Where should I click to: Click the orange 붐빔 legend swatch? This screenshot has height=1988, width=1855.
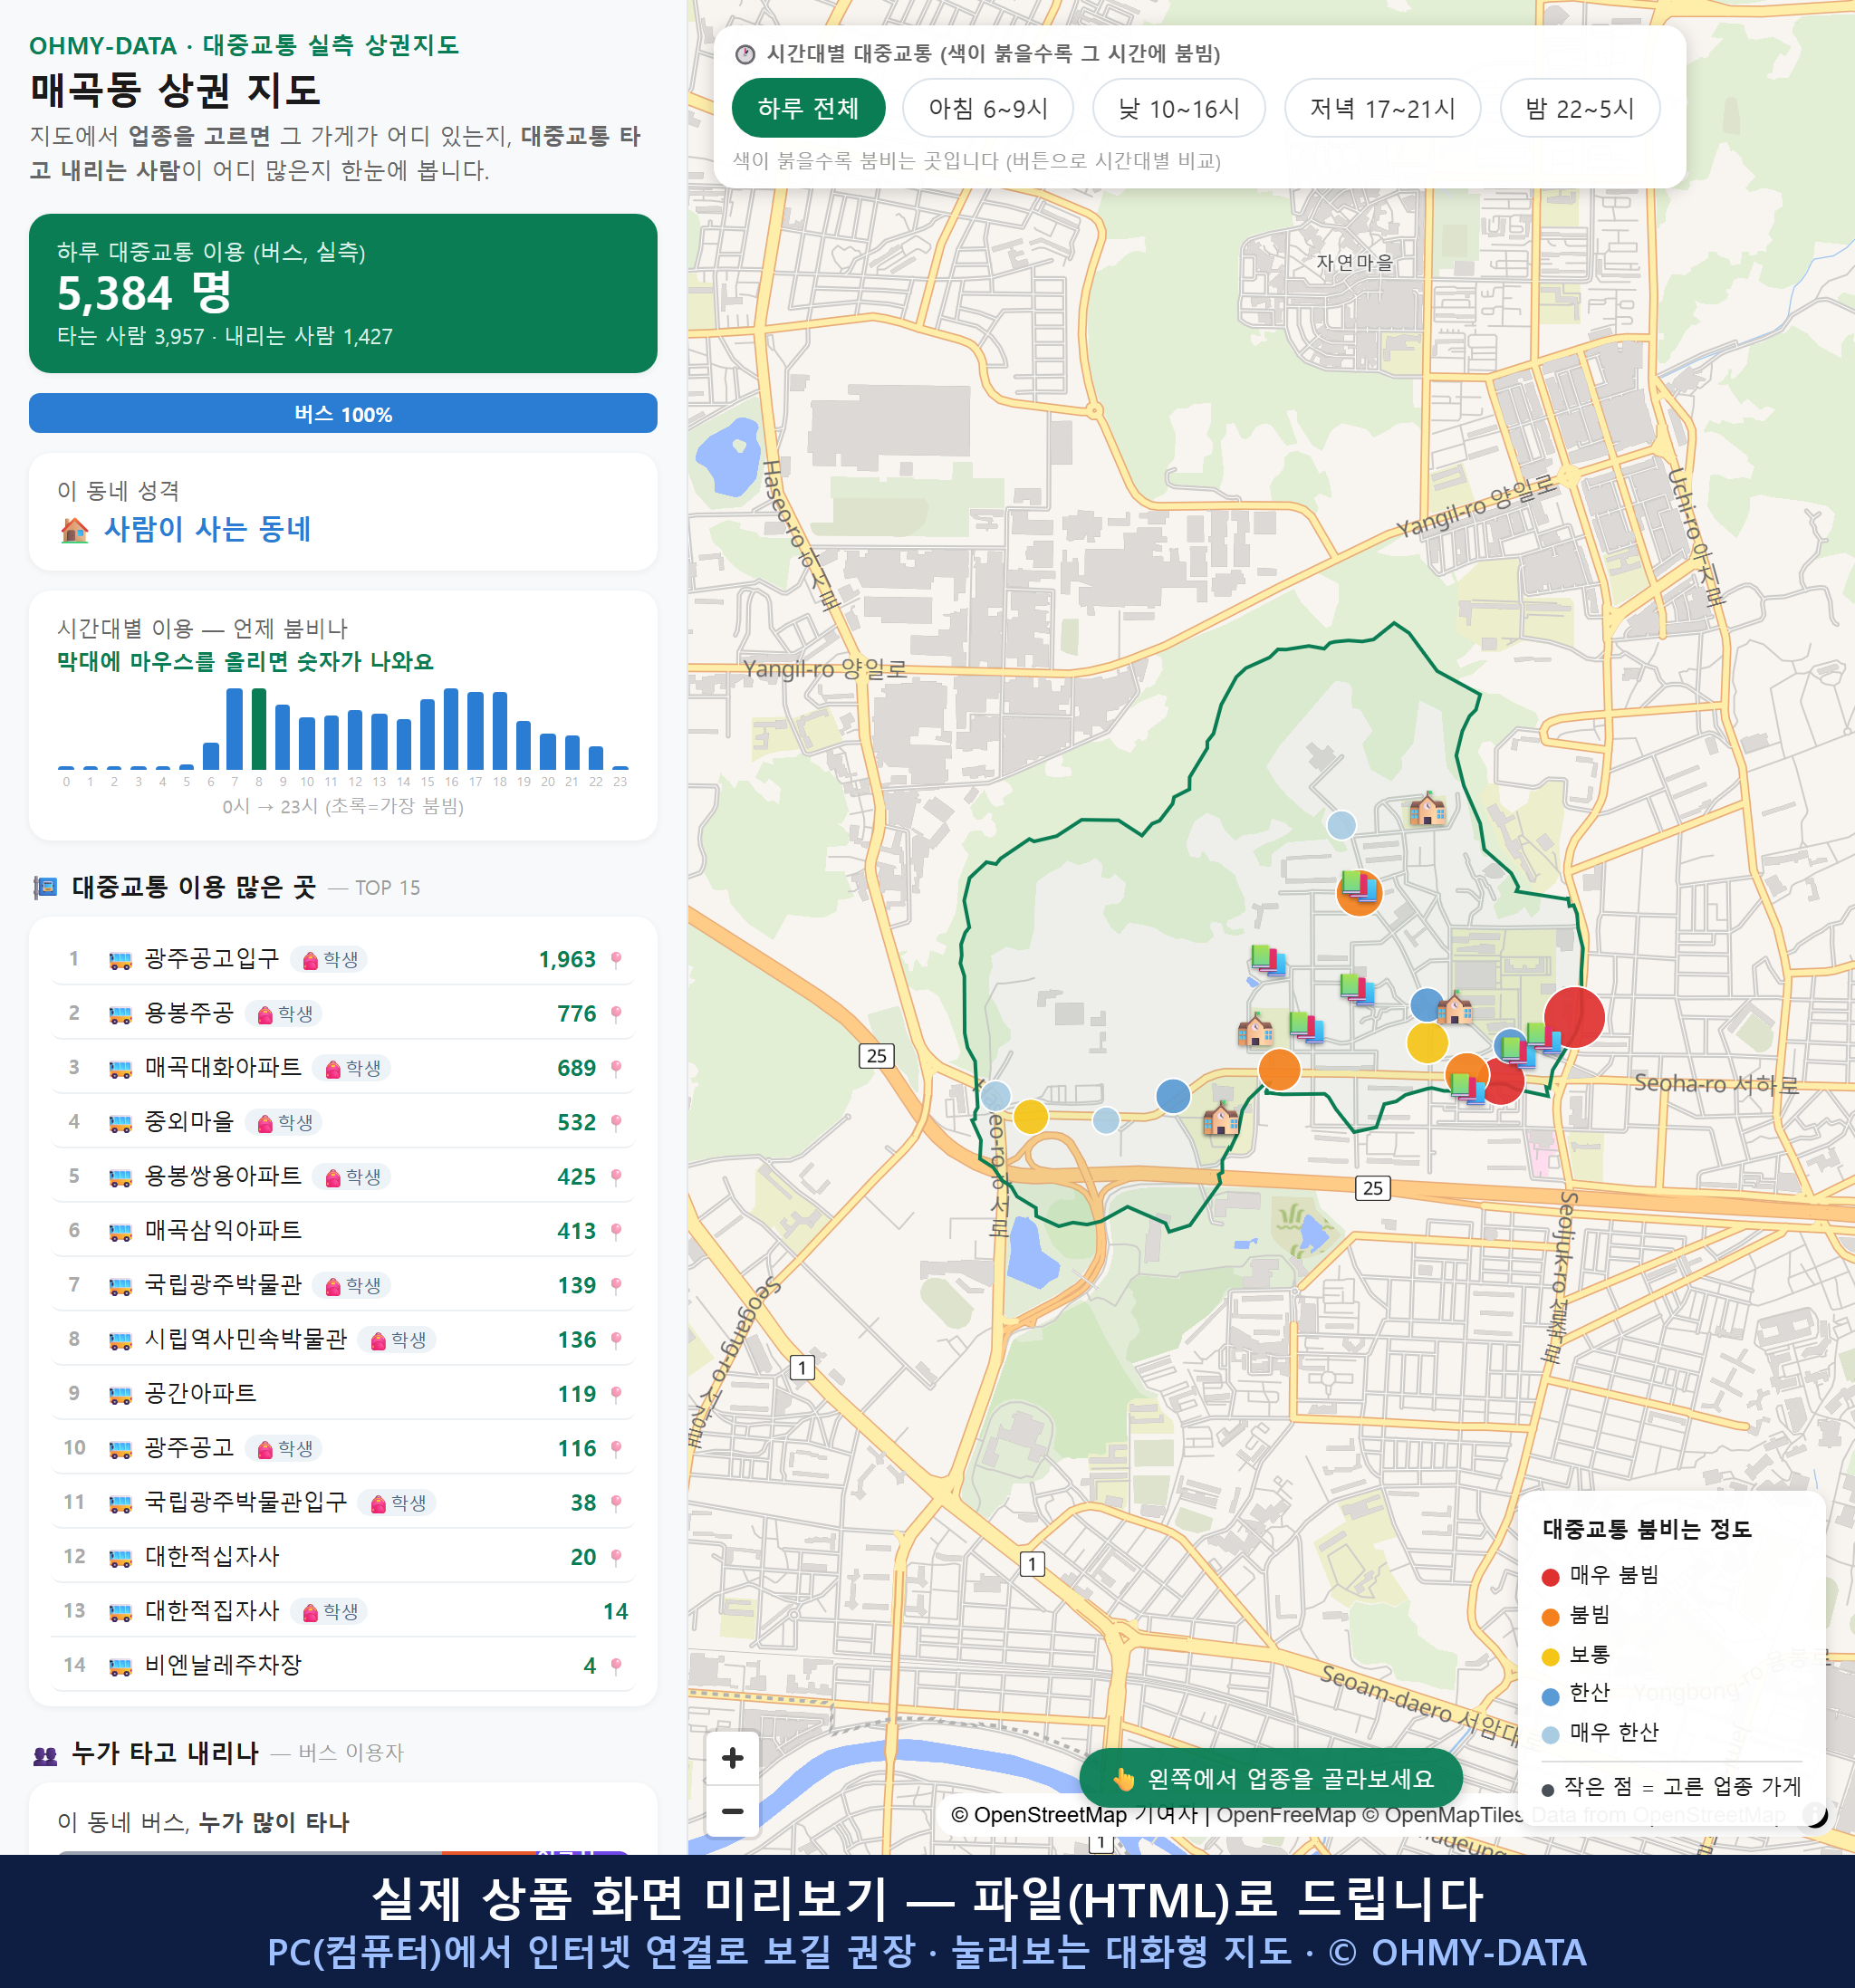pos(1550,1617)
